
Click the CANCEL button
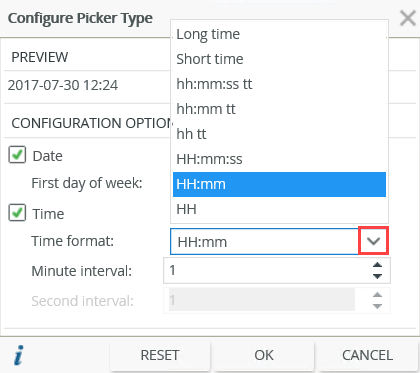[x=367, y=355]
